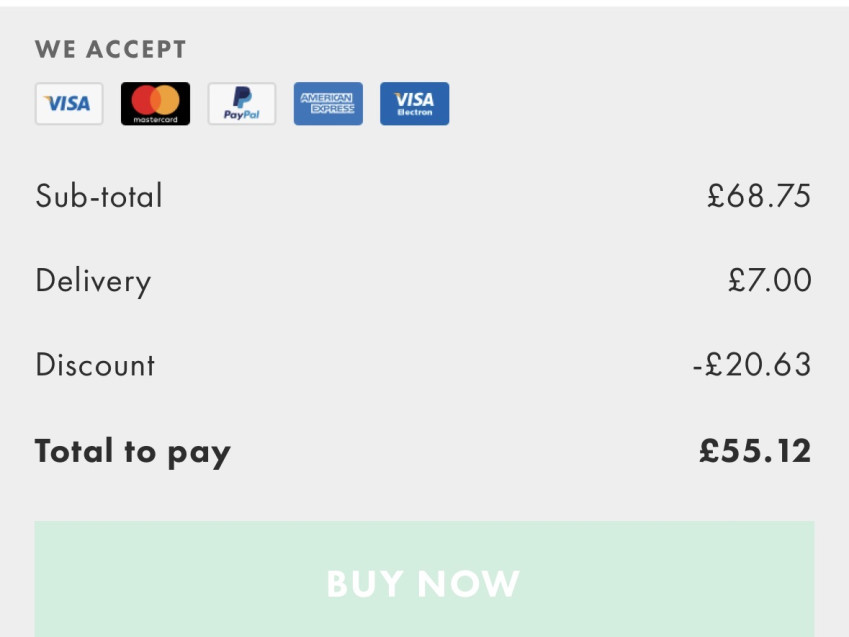
Task: Click the small mastercard wordmark text
Action: click(x=155, y=119)
